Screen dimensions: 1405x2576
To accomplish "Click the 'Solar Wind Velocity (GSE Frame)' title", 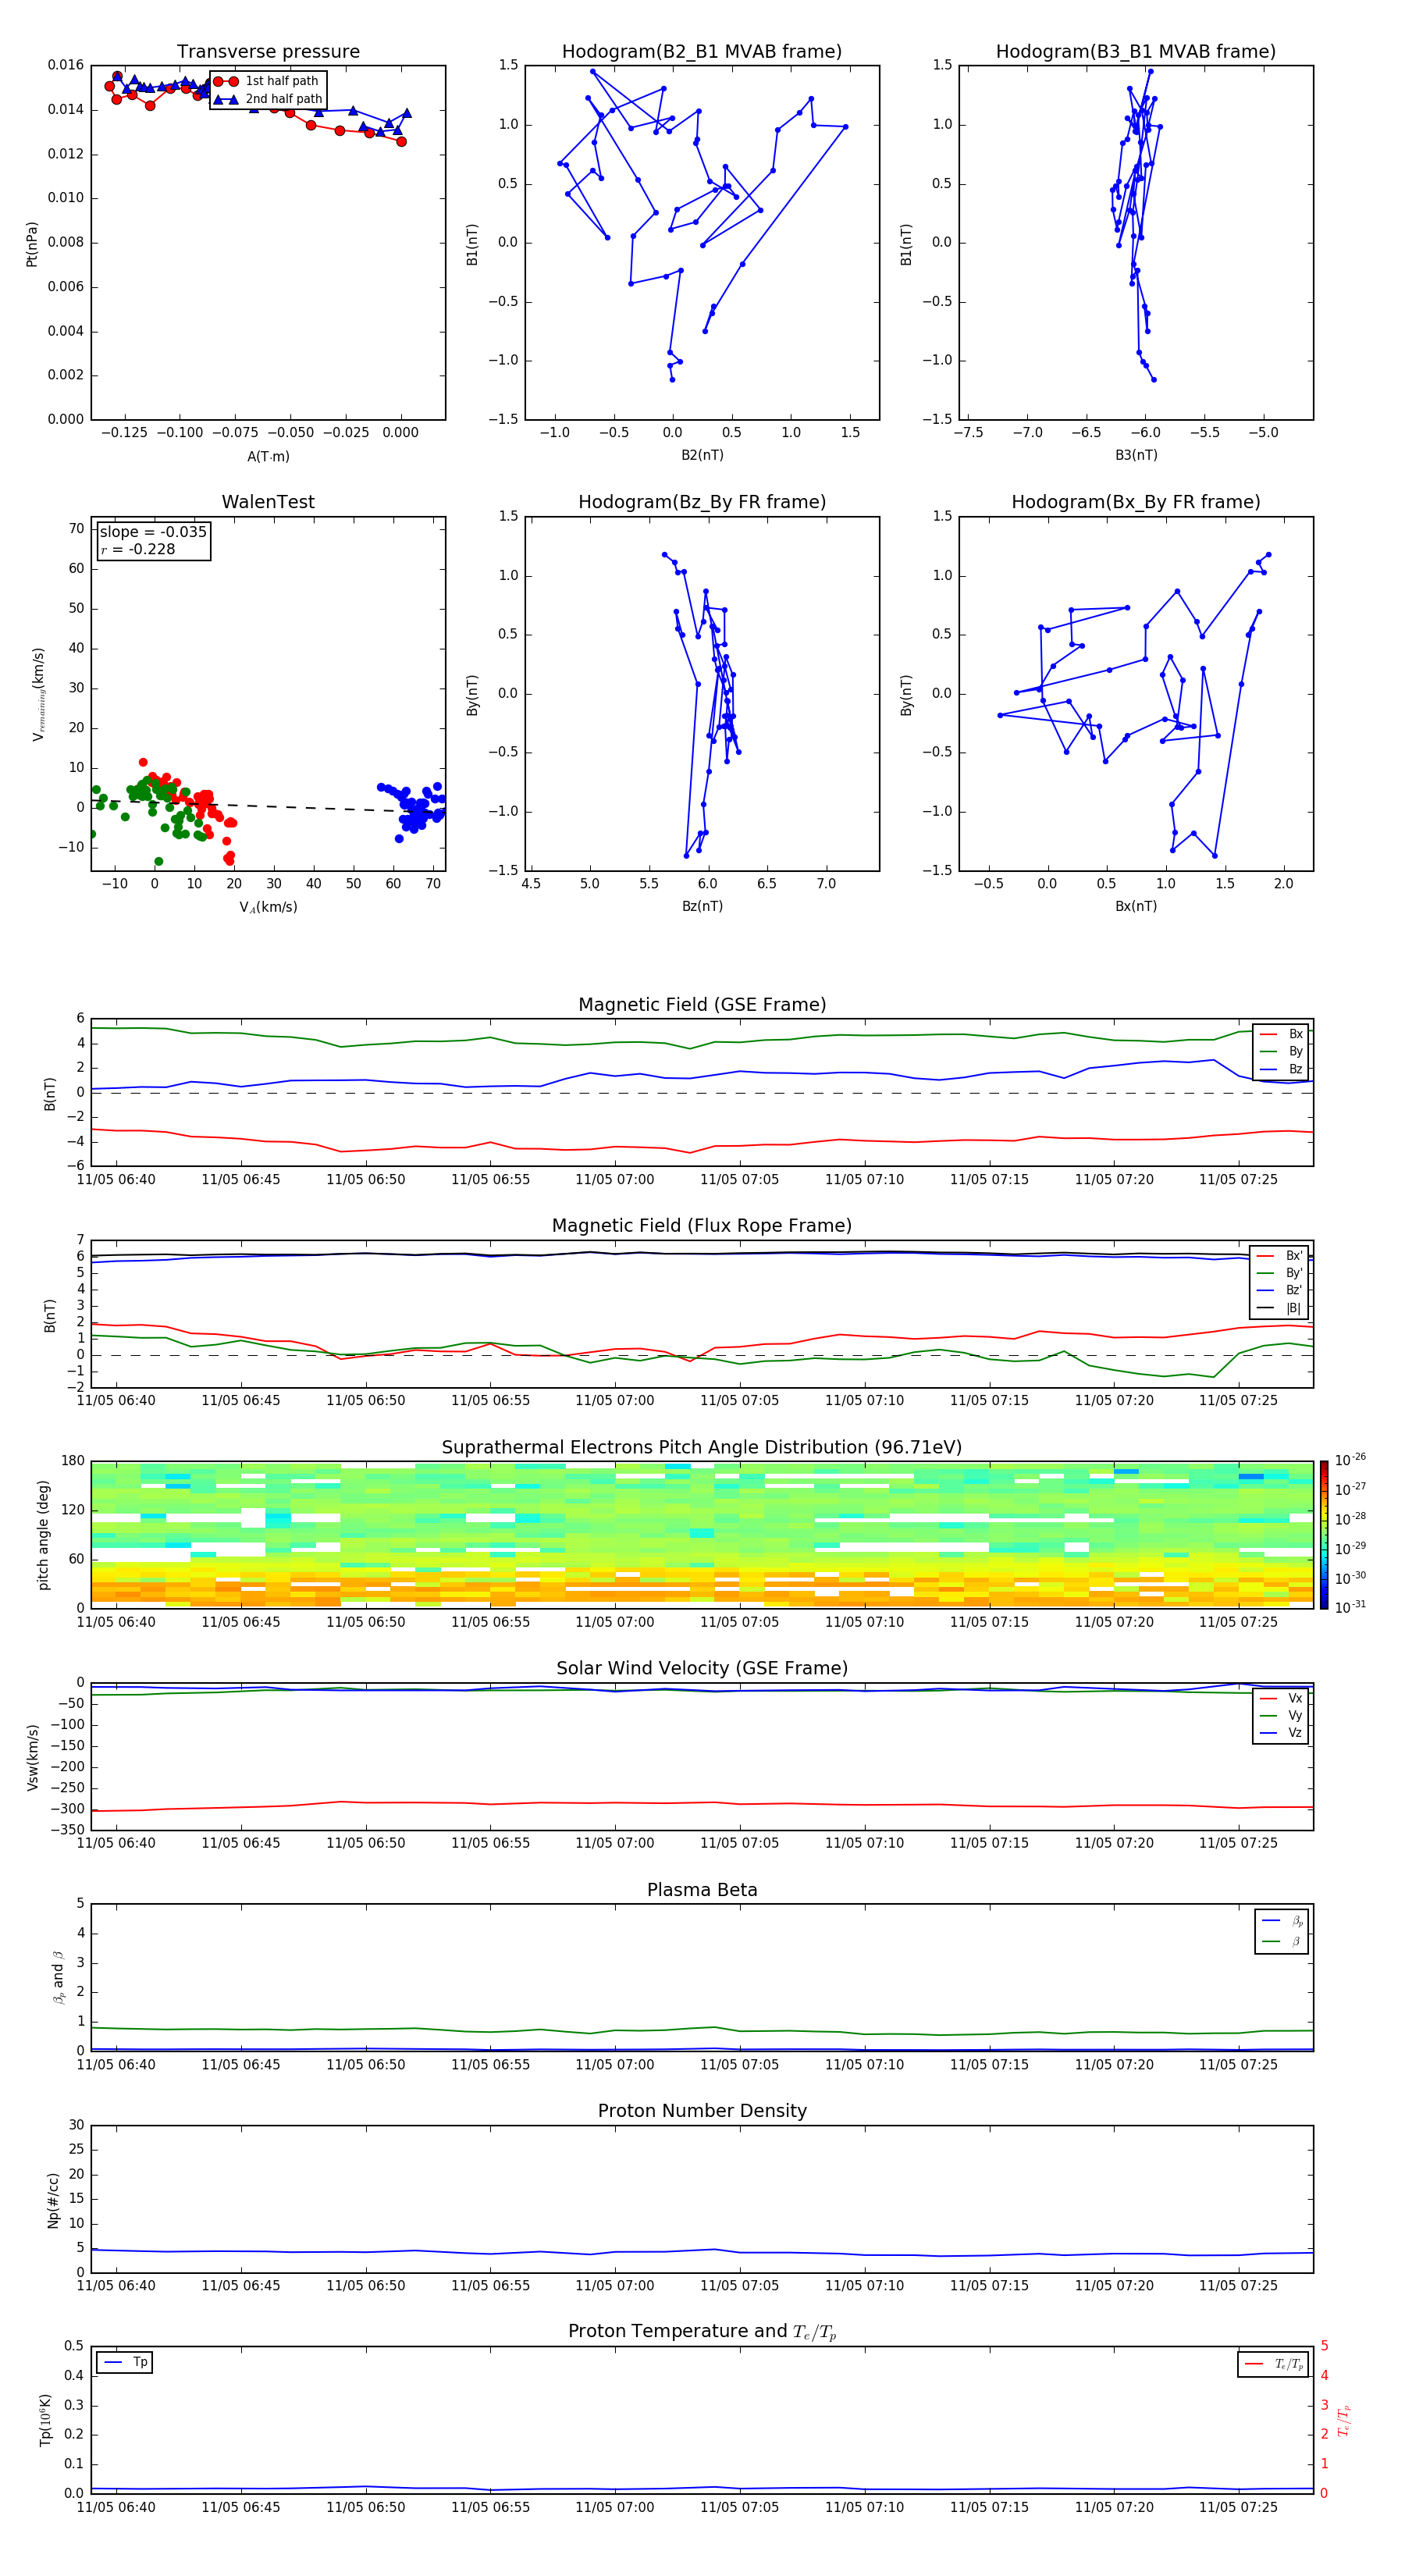I will click(x=702, y=1669).
